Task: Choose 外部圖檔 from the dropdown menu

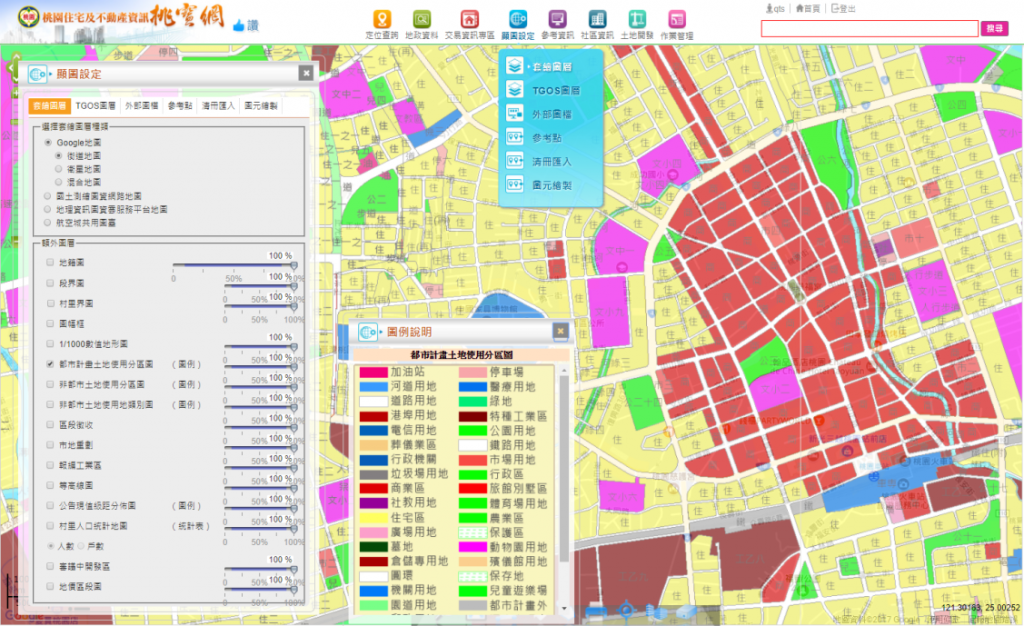Action: tap(552, 114)
